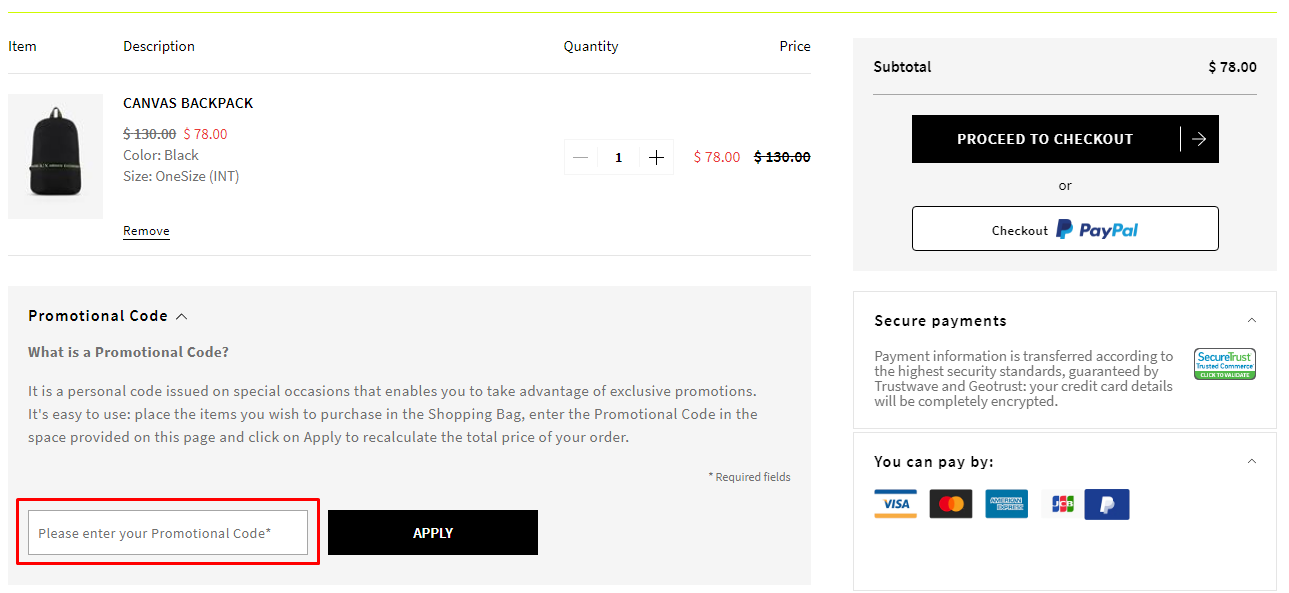Click the Description column header
This screenshot has height=593, width=1289.
(x=158, y=46)
